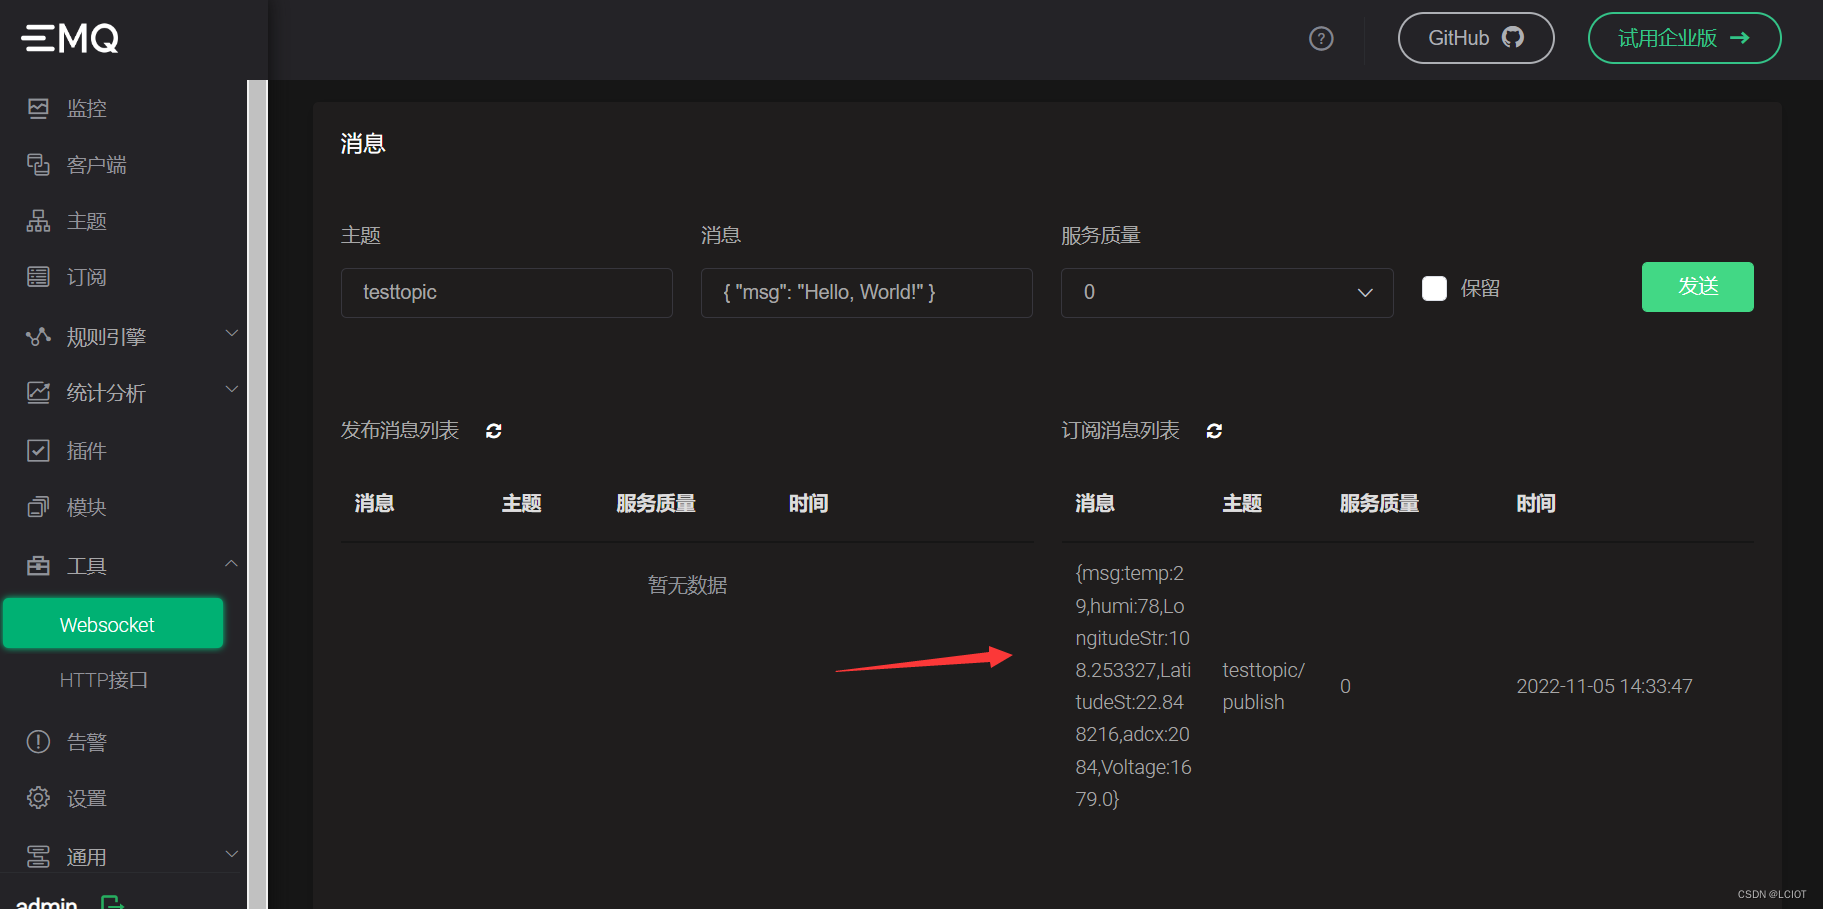Expand the 规则引擎 submenu chevron
1823x909 pixels.
(x=231, y=333)
